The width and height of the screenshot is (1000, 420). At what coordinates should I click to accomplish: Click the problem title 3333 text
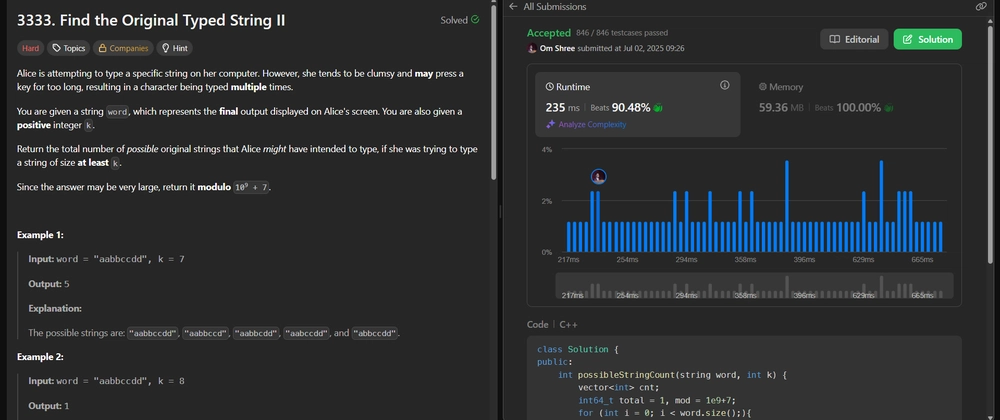coord(151,20)
